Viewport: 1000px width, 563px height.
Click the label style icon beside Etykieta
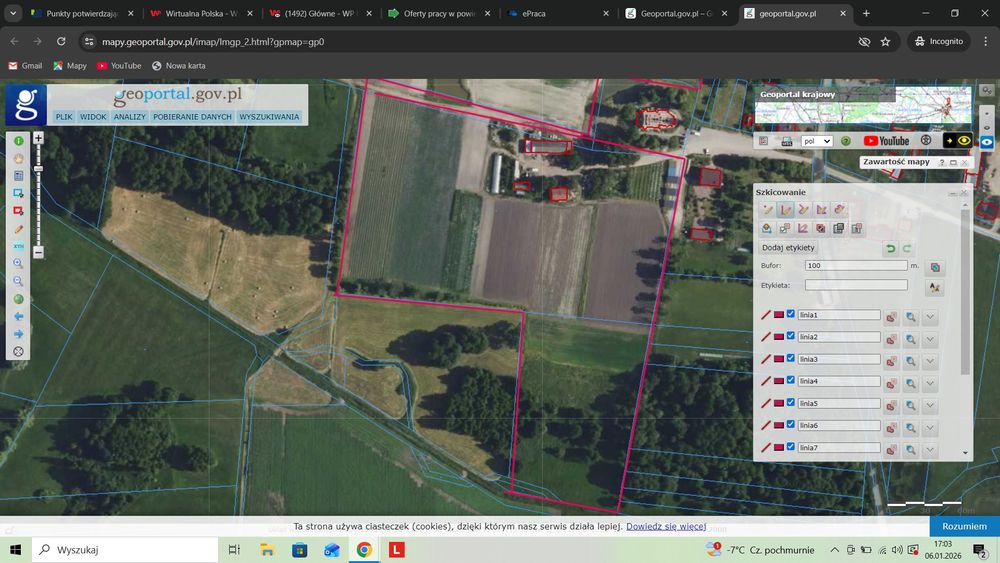[x=935, y=288]
